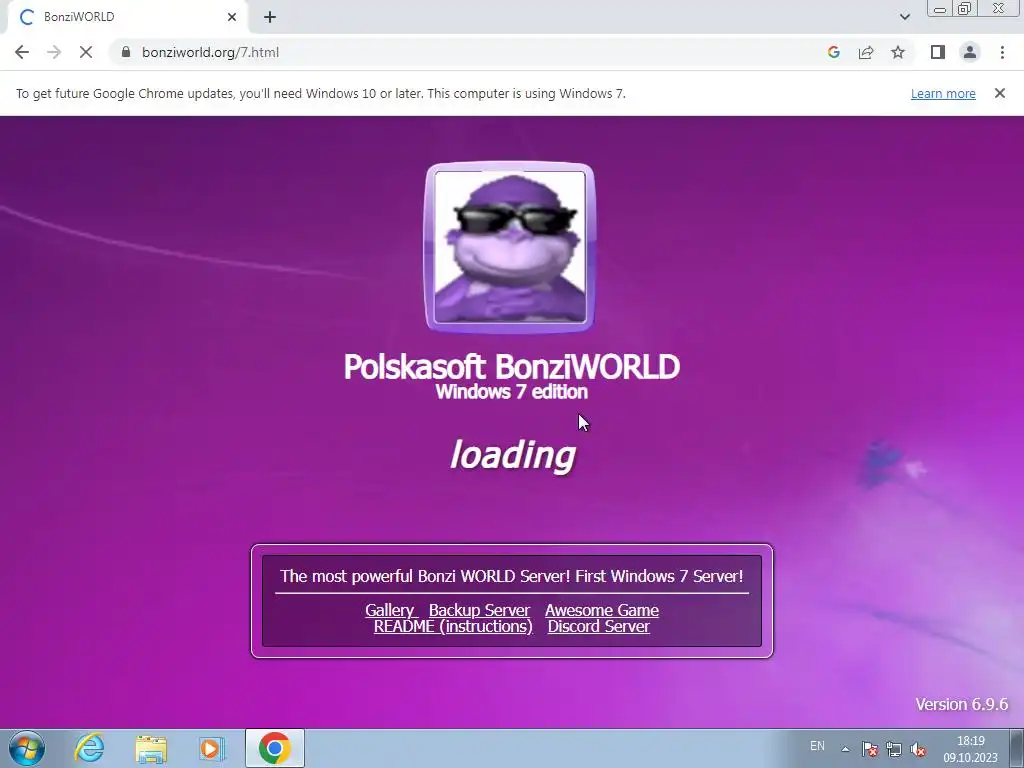Open Action Center flag icon
This screenshot has width=1024, height=768.
point(869,749)
